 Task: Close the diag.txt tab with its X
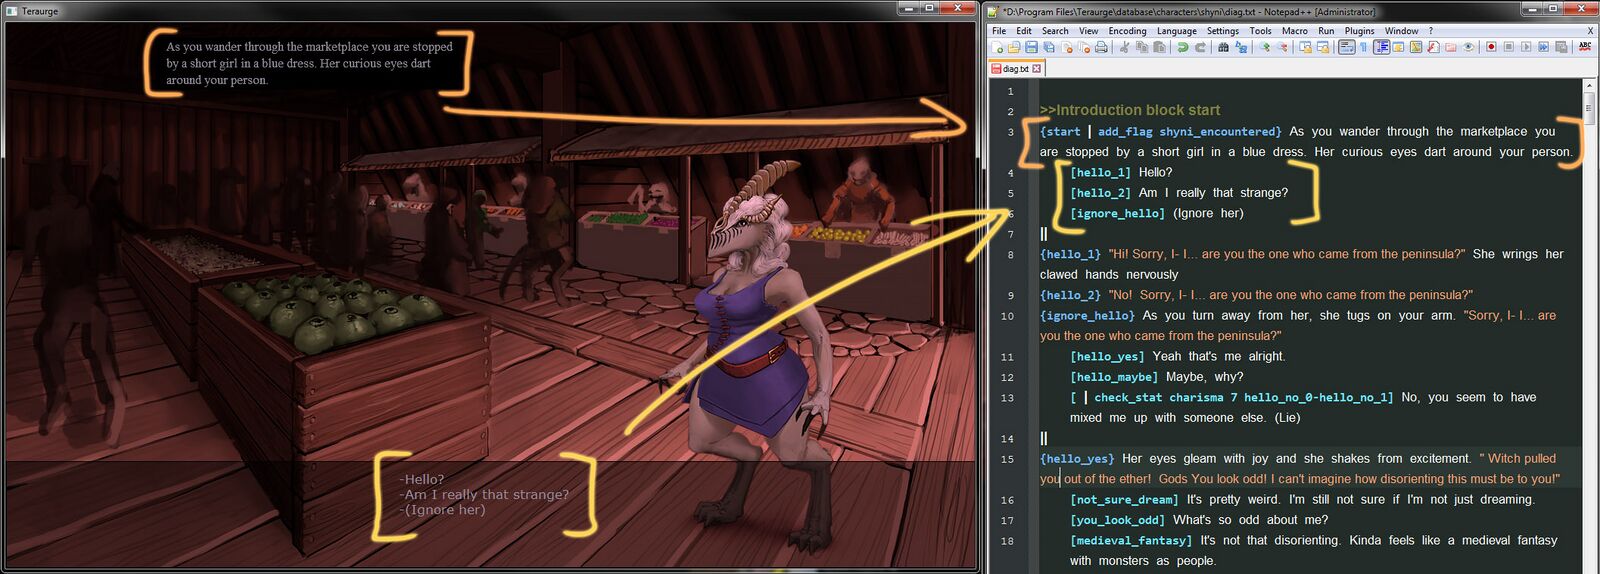pyautogui.click(x=1037, y=69)
